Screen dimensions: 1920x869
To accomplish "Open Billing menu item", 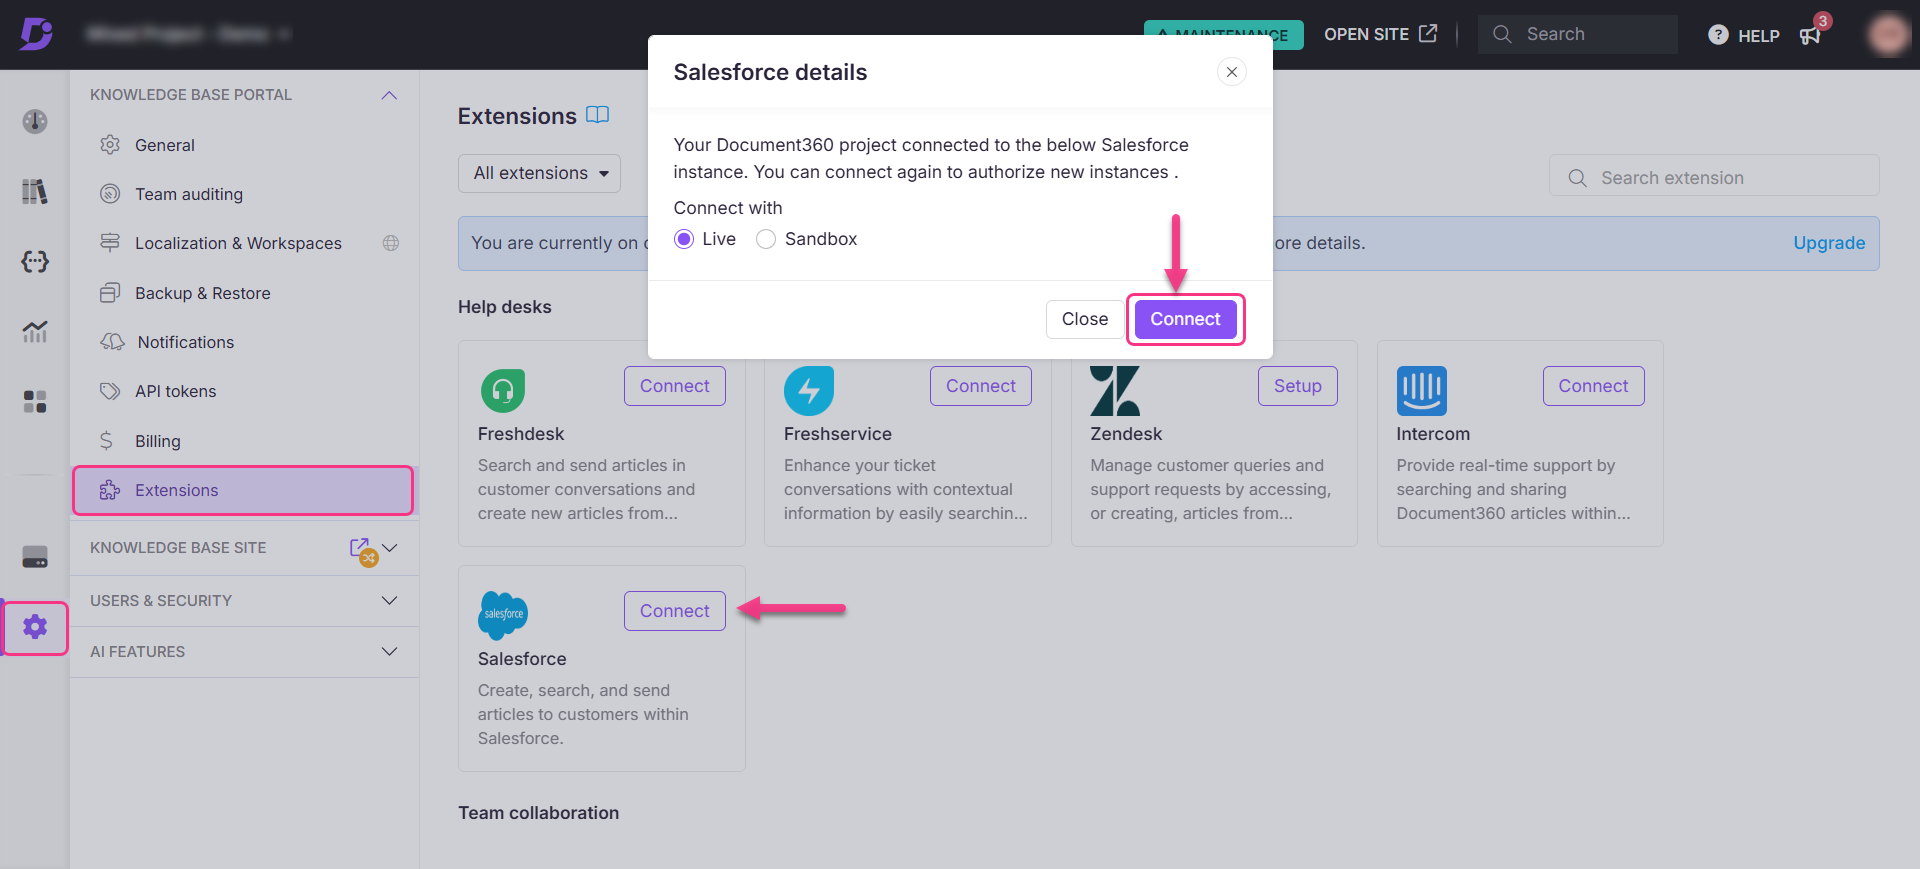I will tap(243, 441).
